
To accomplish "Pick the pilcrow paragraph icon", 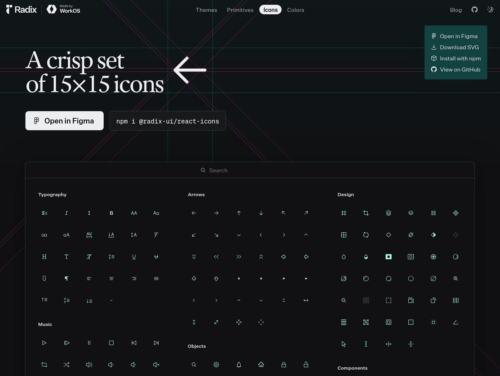I will click(66, 278).
